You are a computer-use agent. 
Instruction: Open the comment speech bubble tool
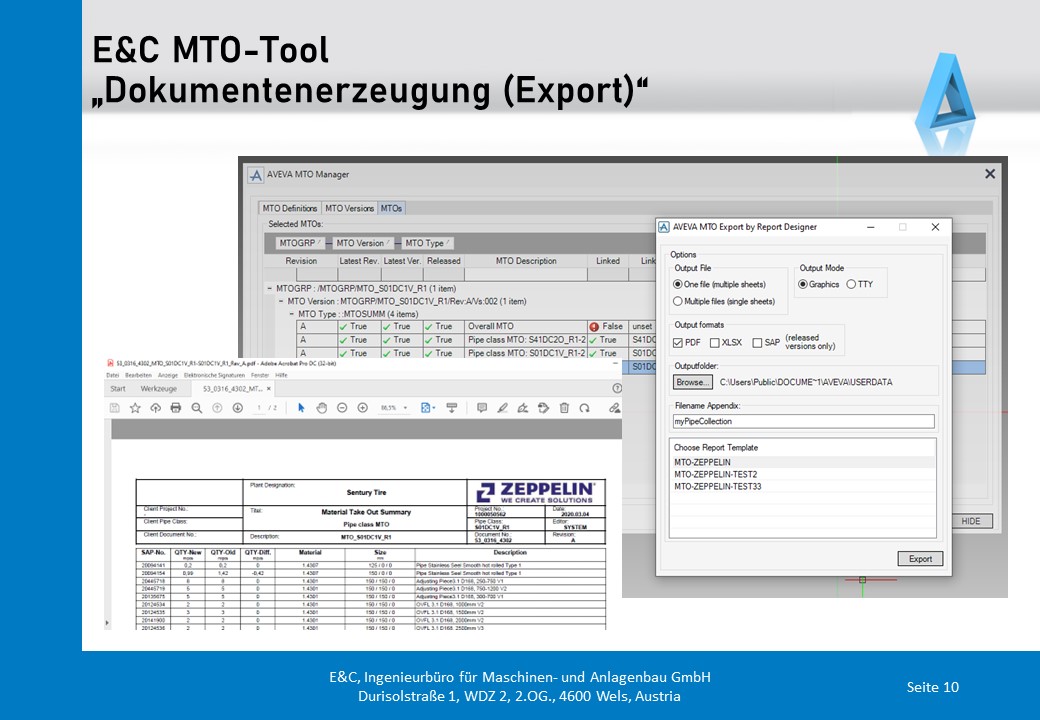click(481, 408)
